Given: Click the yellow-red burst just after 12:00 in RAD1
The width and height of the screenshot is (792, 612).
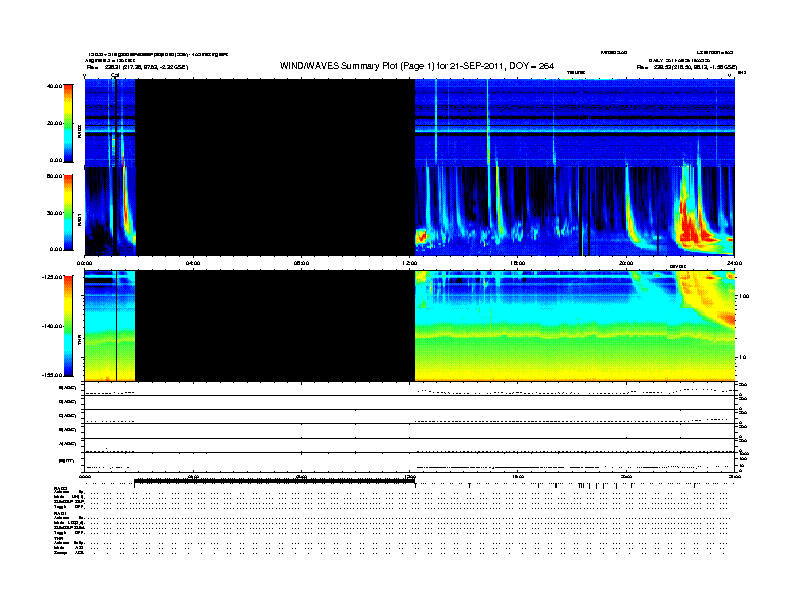Looking at the screenshot, I should click(421, 236).
